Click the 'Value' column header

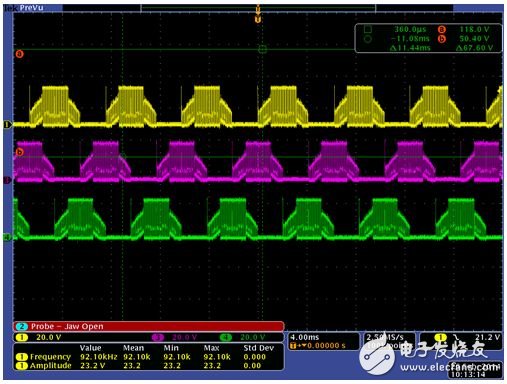[x=90, y=348]
